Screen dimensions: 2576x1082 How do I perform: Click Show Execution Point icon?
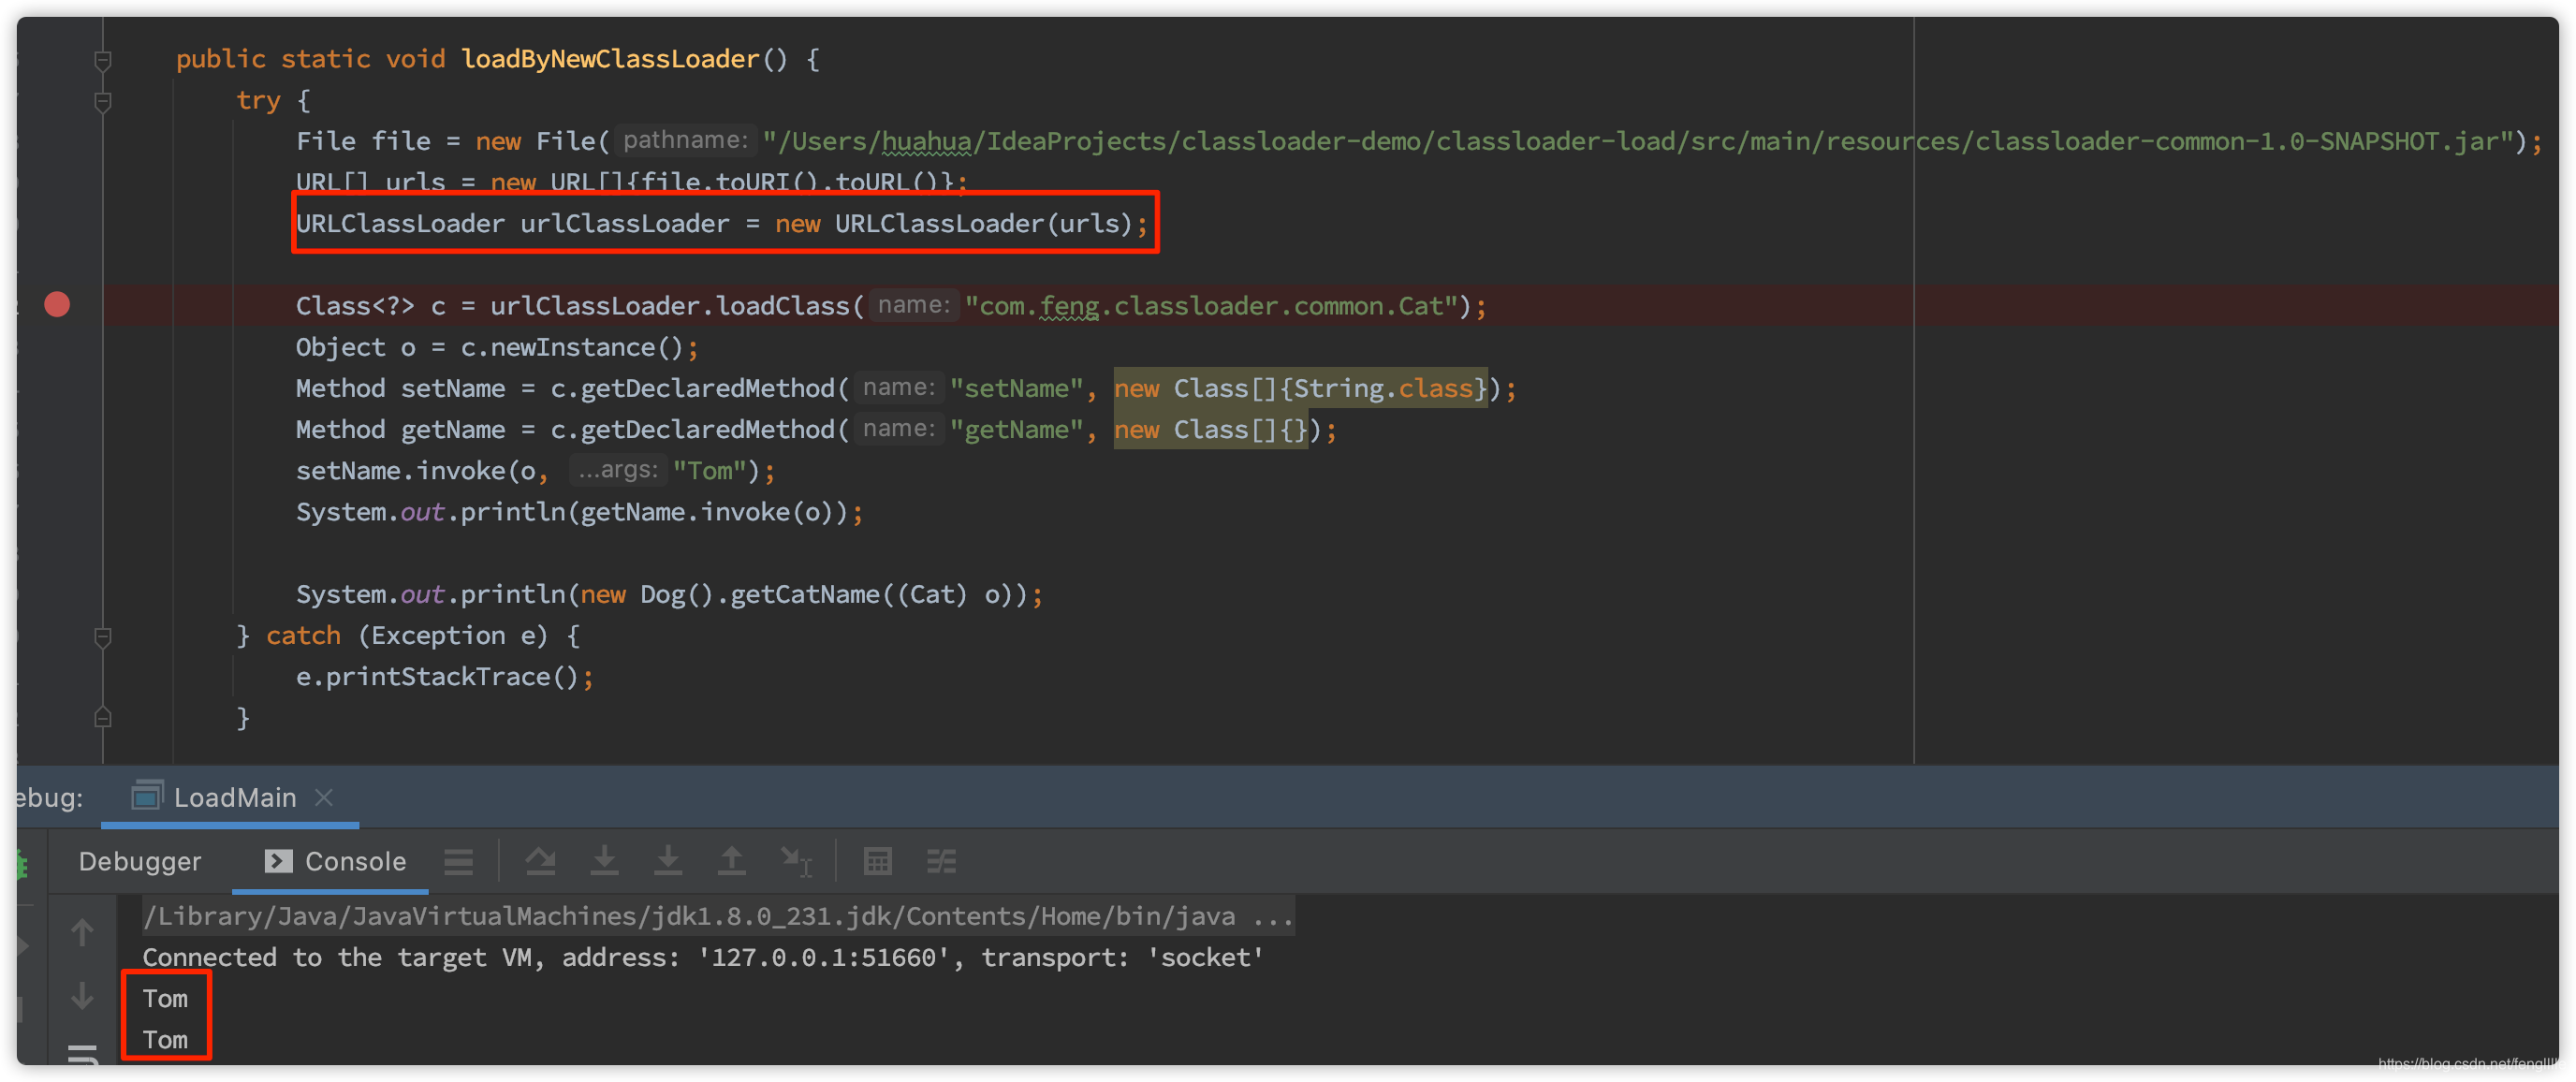(459, 861)
